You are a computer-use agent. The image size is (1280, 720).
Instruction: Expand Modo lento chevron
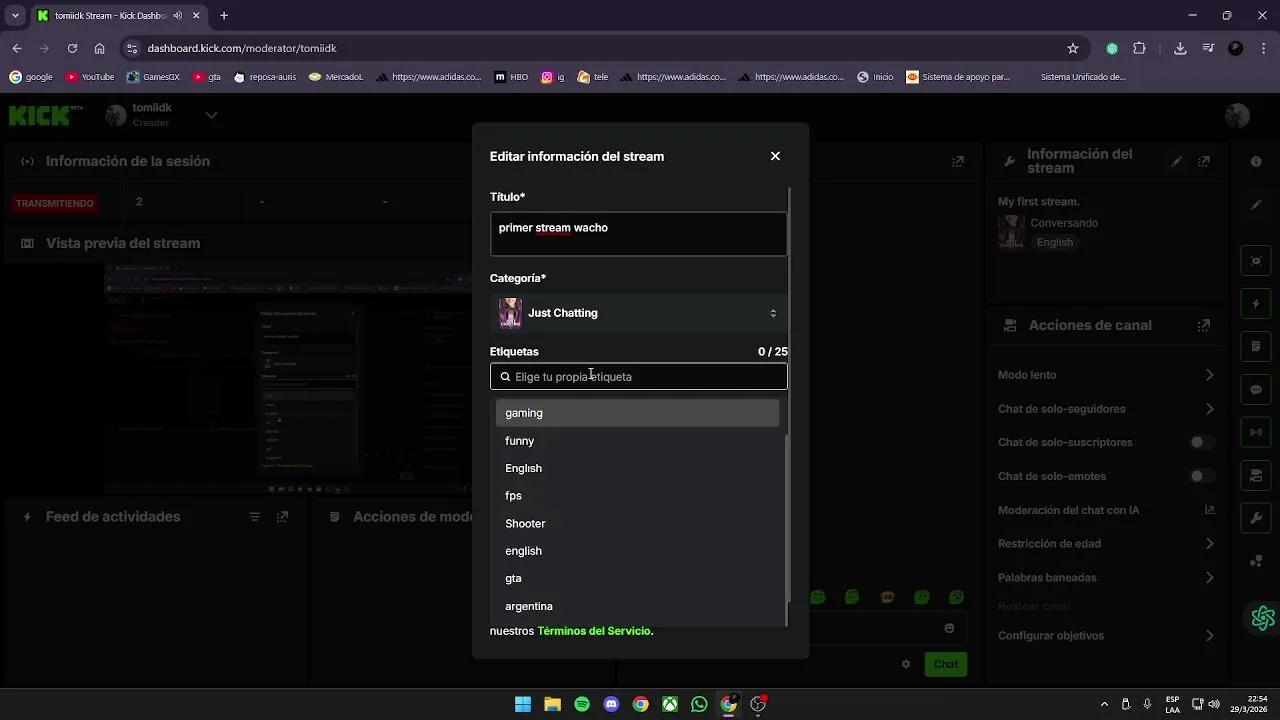point(1209,375)
